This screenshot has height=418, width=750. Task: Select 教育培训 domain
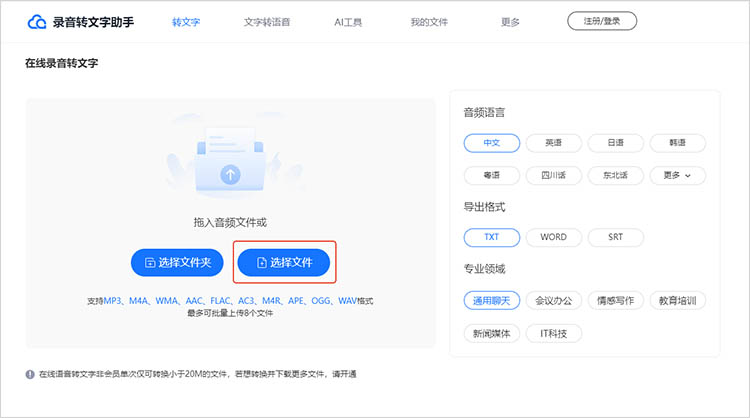pos(677,301)
